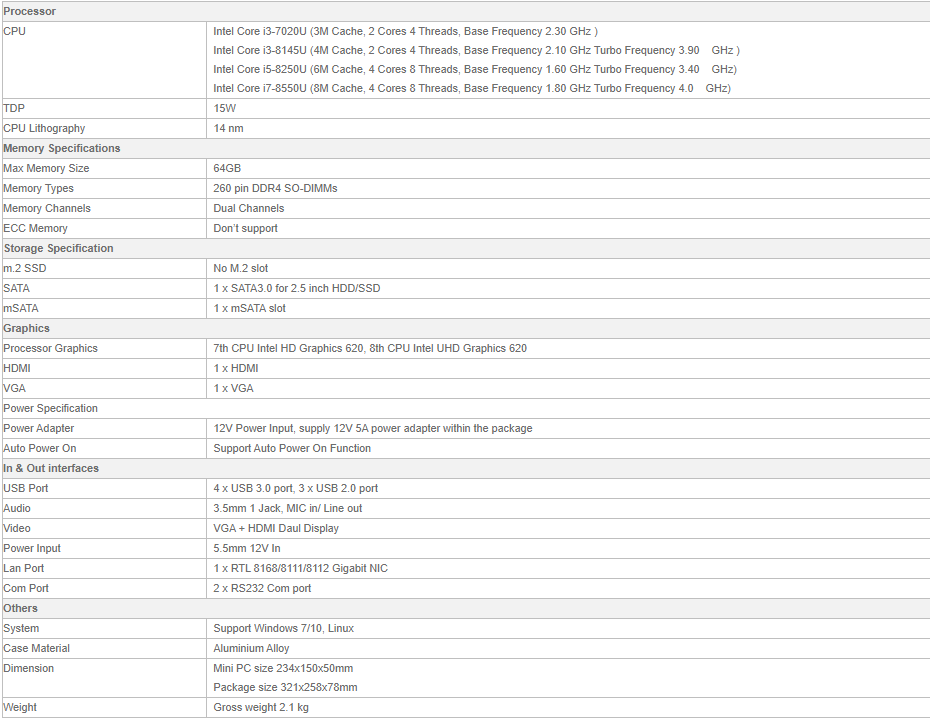Image resolution: width=930 pixels, height=727 pixels.
Task: Click the Graphics section header
Action: point(27,328)
